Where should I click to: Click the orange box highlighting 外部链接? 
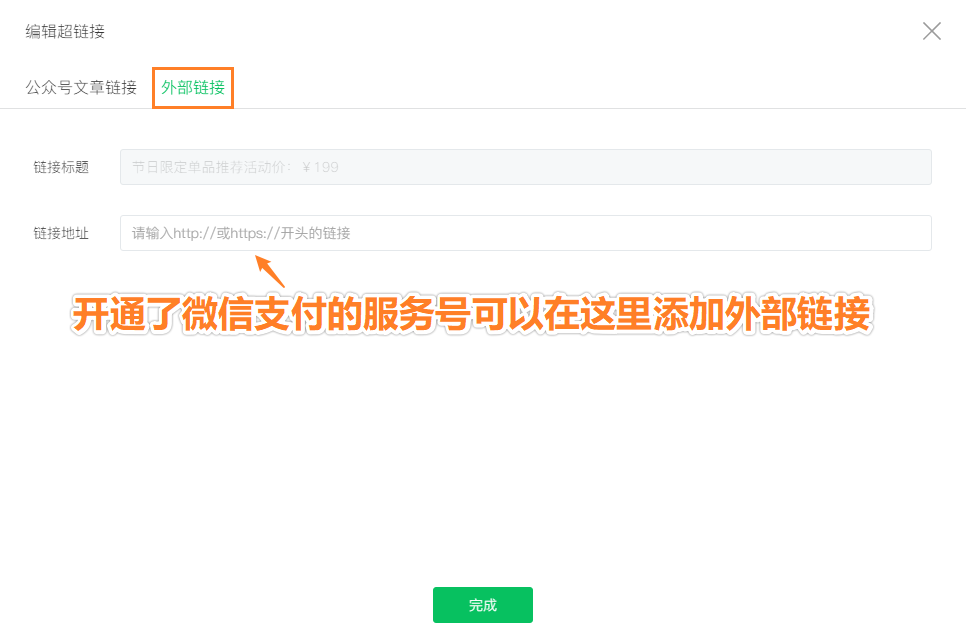193,88
